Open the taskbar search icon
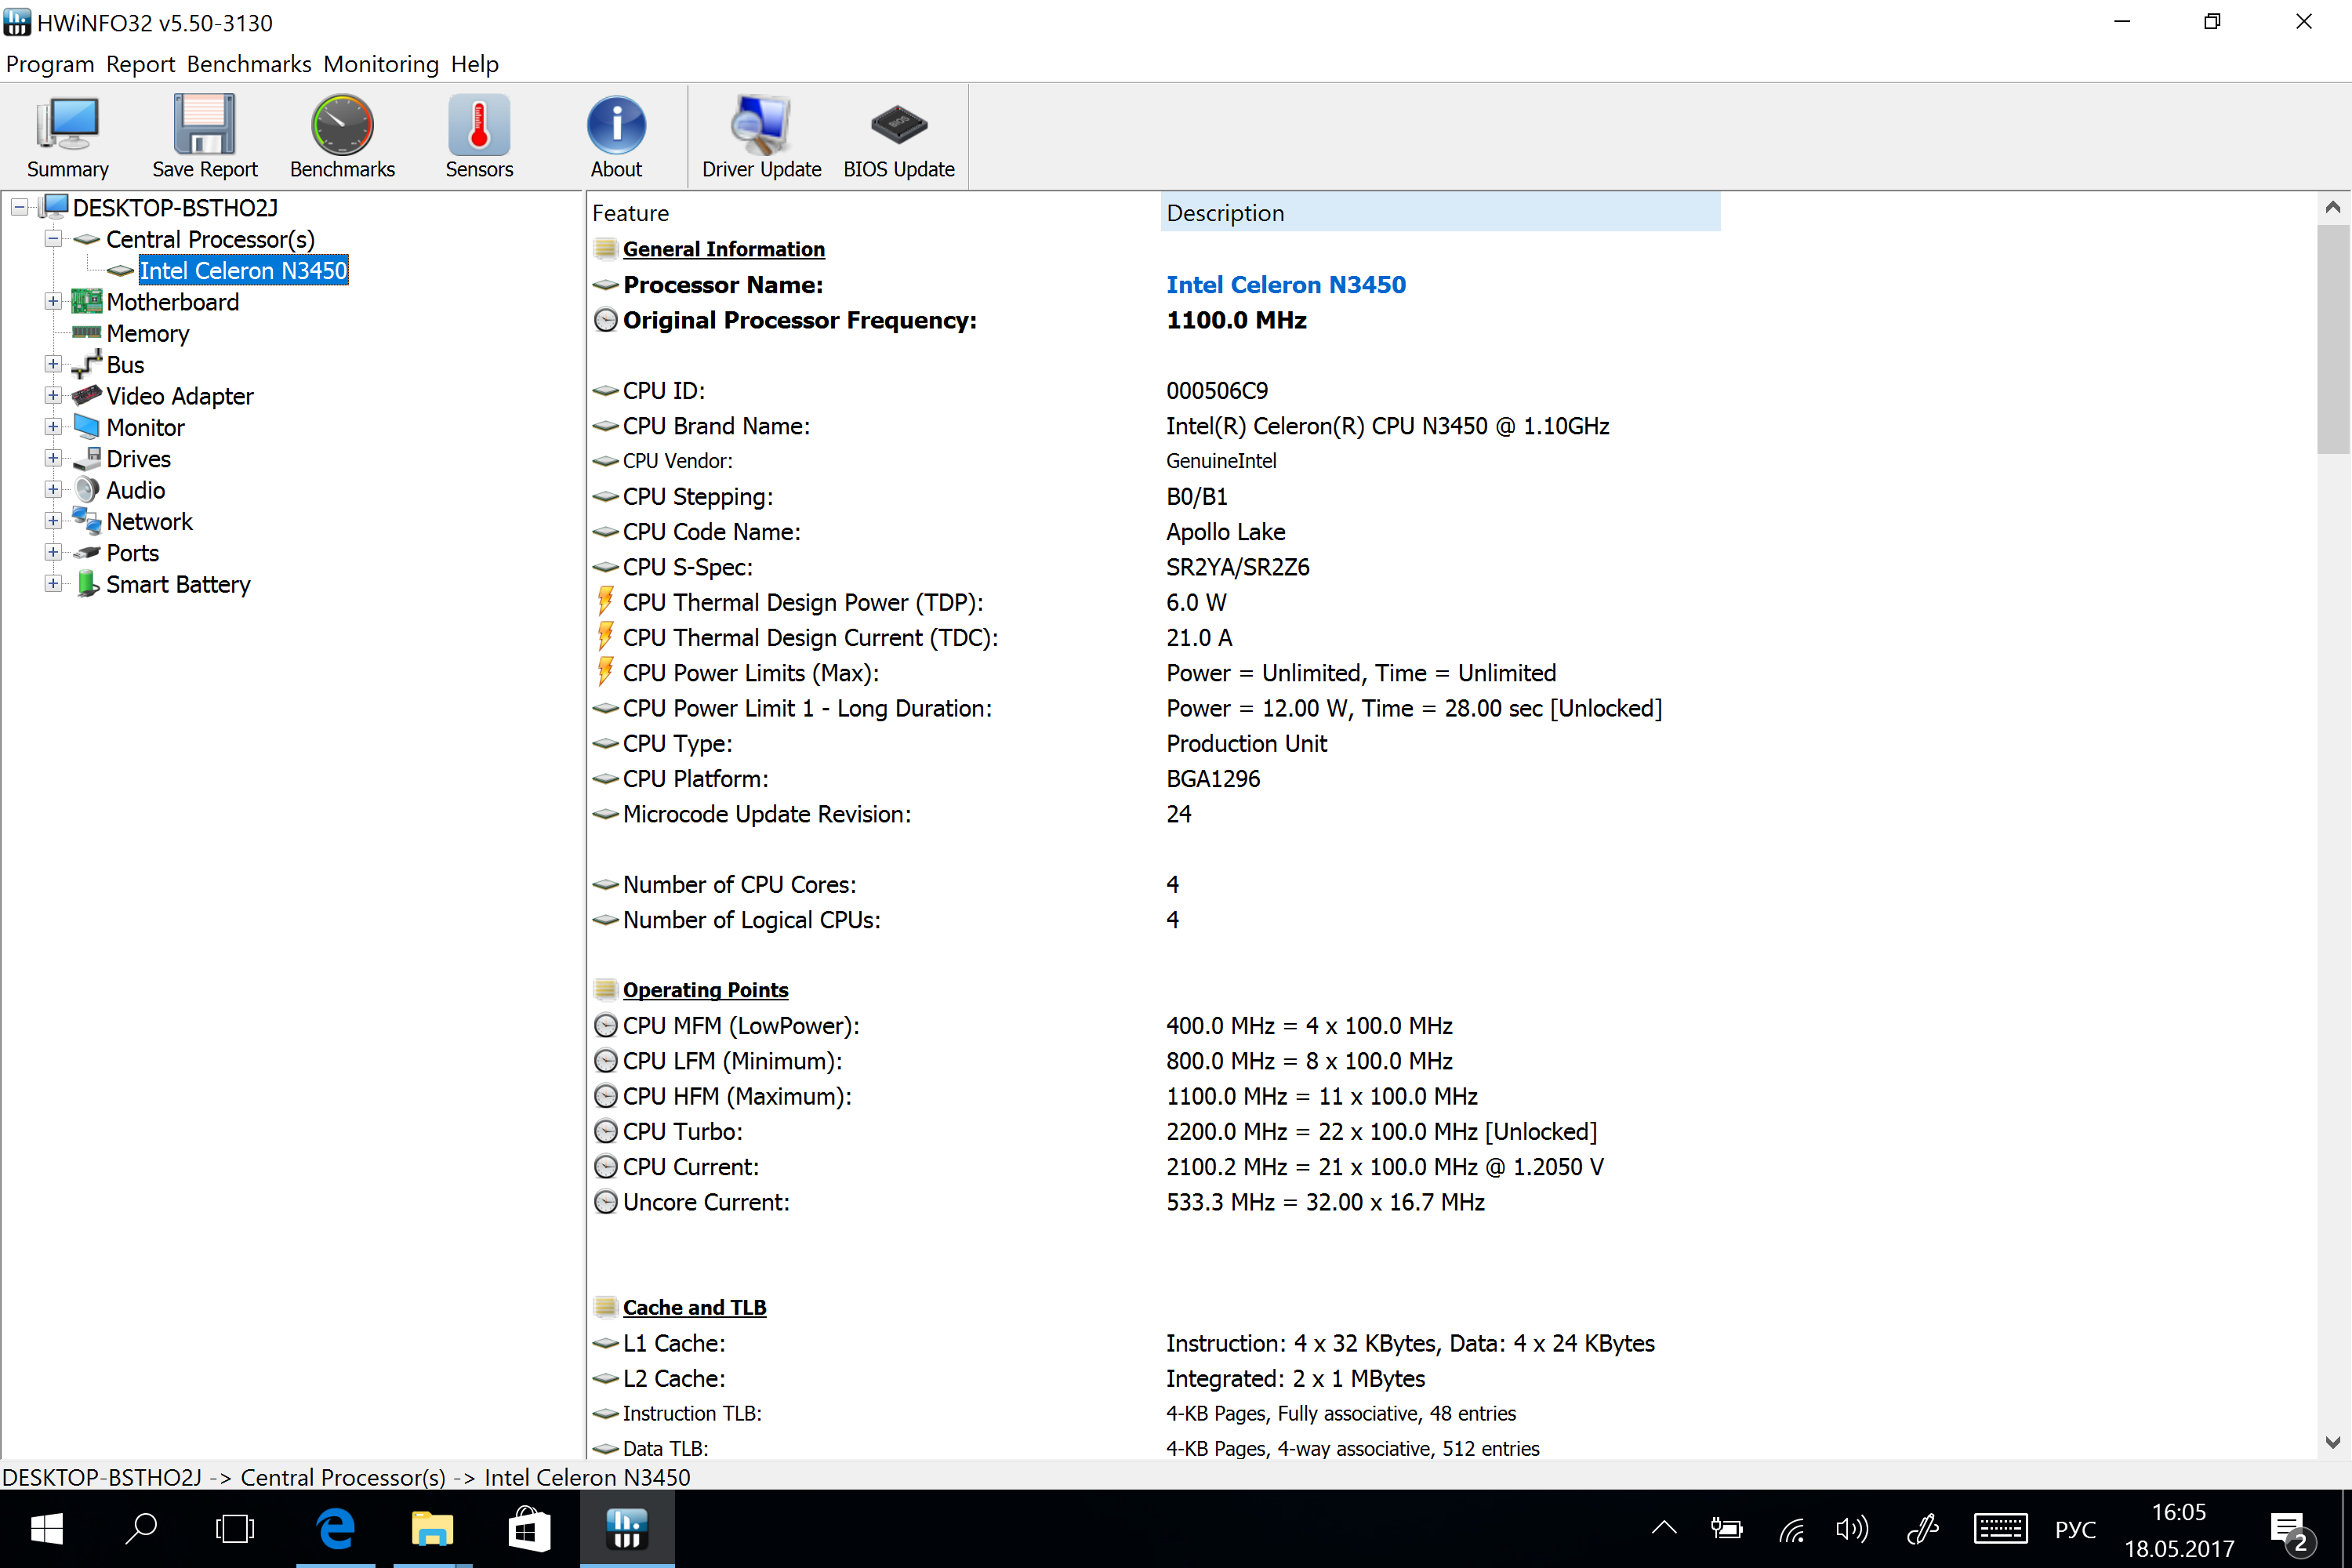Screen dimensions: 2352x1568 (141, 1528)
